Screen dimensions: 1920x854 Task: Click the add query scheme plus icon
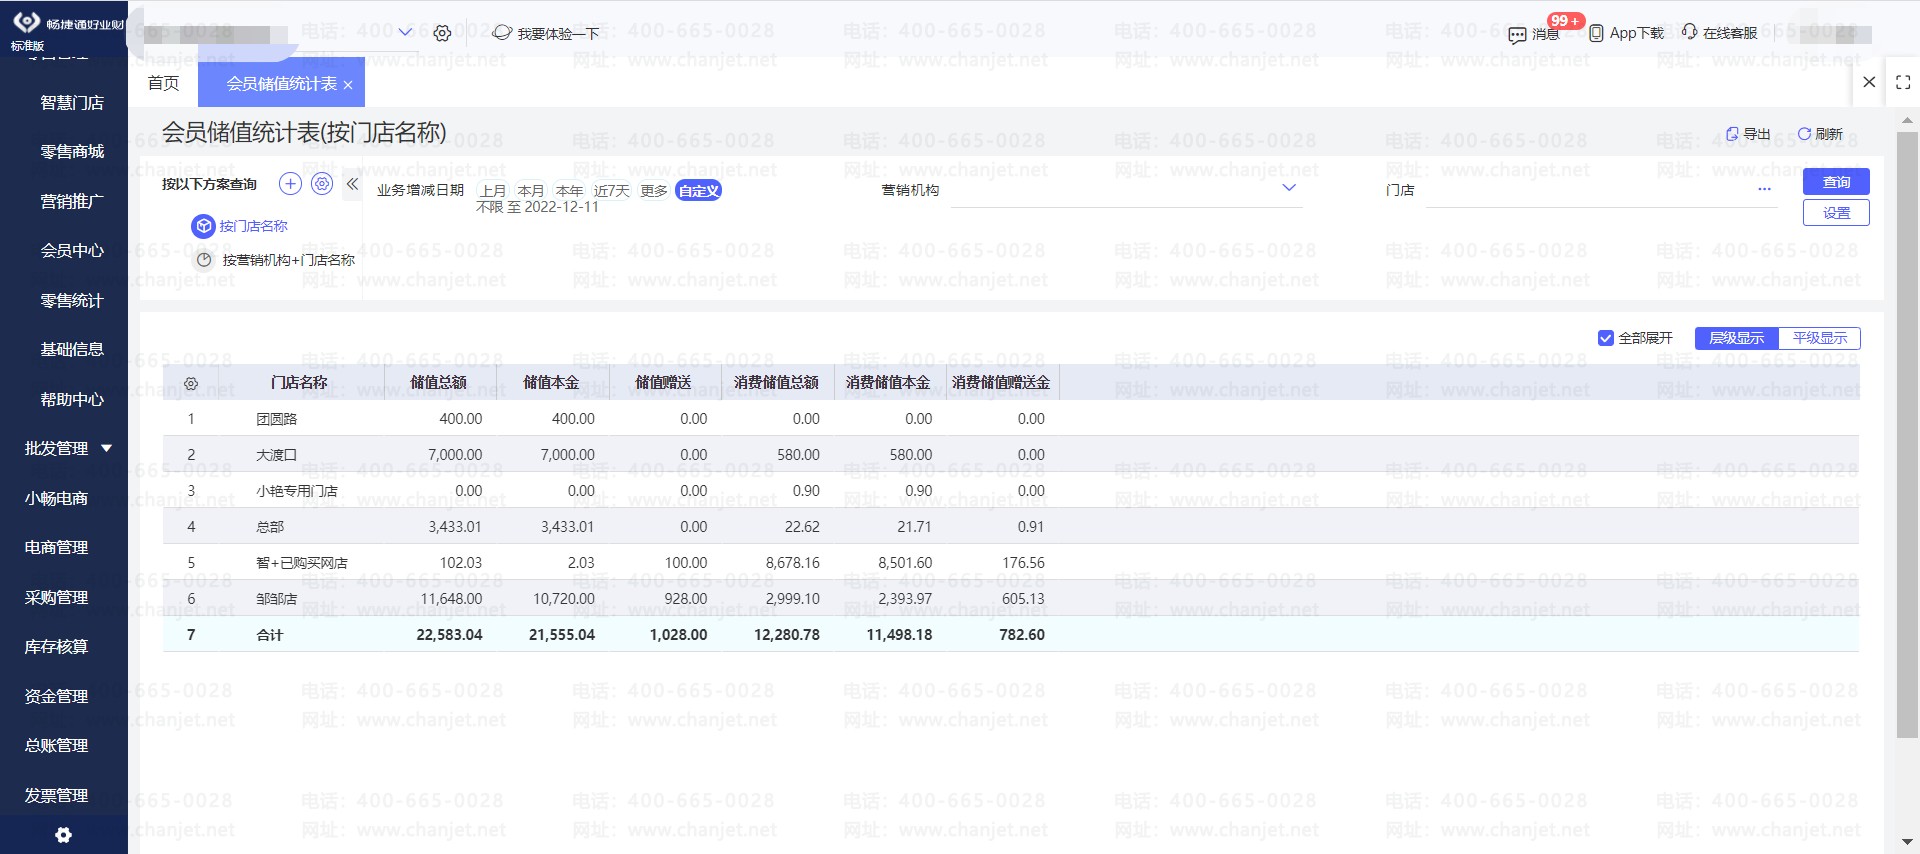(x=290, y=184)
